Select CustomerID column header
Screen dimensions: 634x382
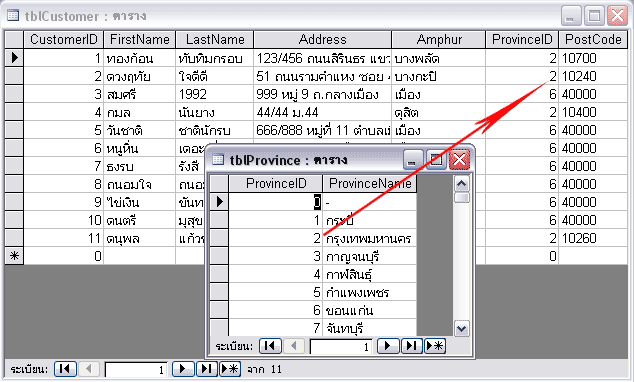point(64,40)
